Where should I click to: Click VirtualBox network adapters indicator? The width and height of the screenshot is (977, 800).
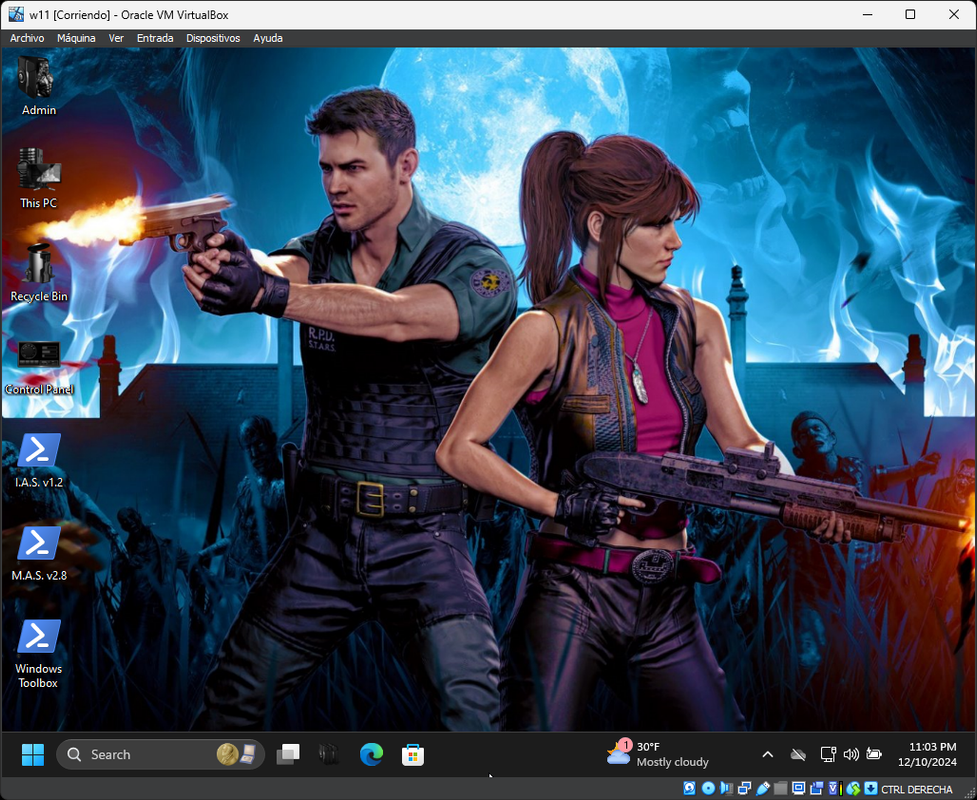pos(745,788)
